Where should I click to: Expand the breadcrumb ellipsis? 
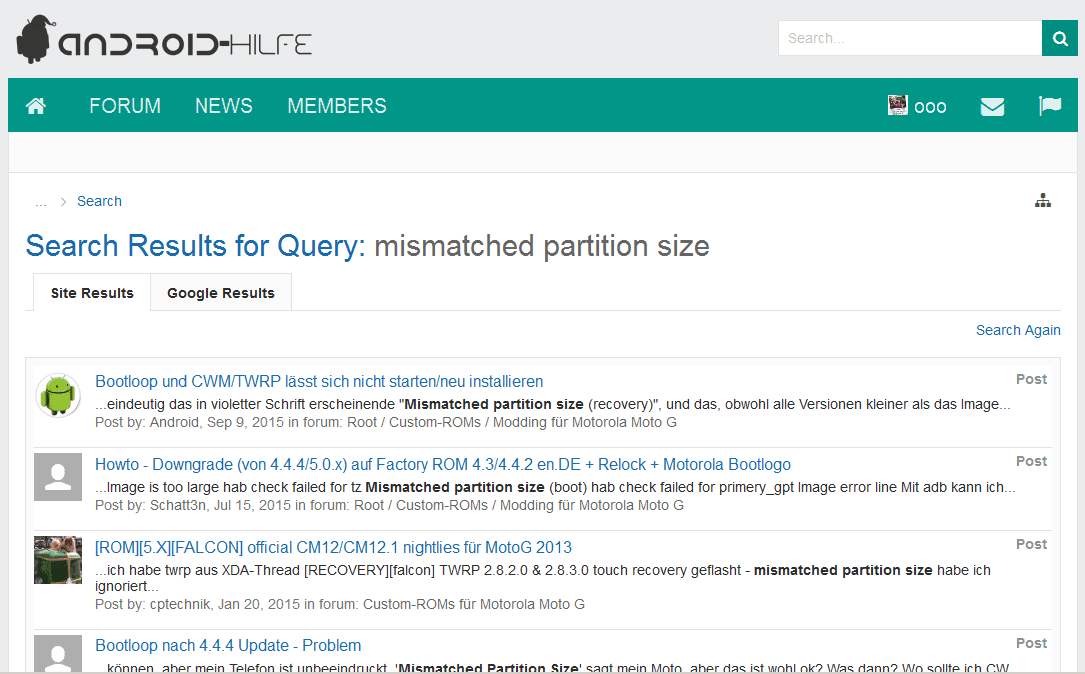pos(41,202)
